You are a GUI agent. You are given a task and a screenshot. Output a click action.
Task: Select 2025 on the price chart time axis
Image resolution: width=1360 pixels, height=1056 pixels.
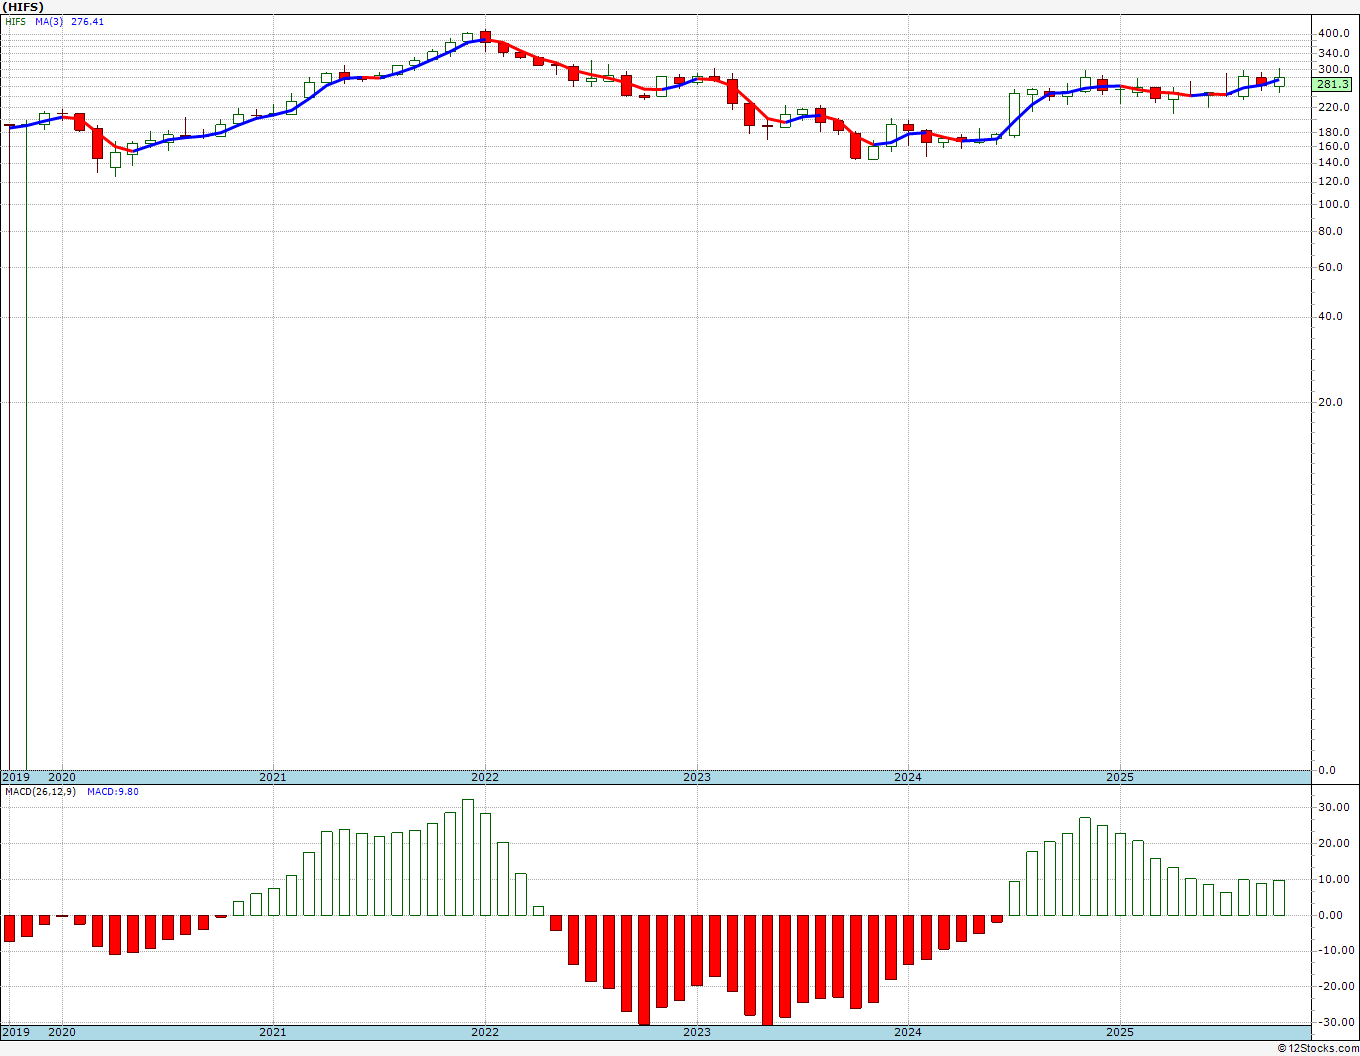click(x=1120, y=777)
